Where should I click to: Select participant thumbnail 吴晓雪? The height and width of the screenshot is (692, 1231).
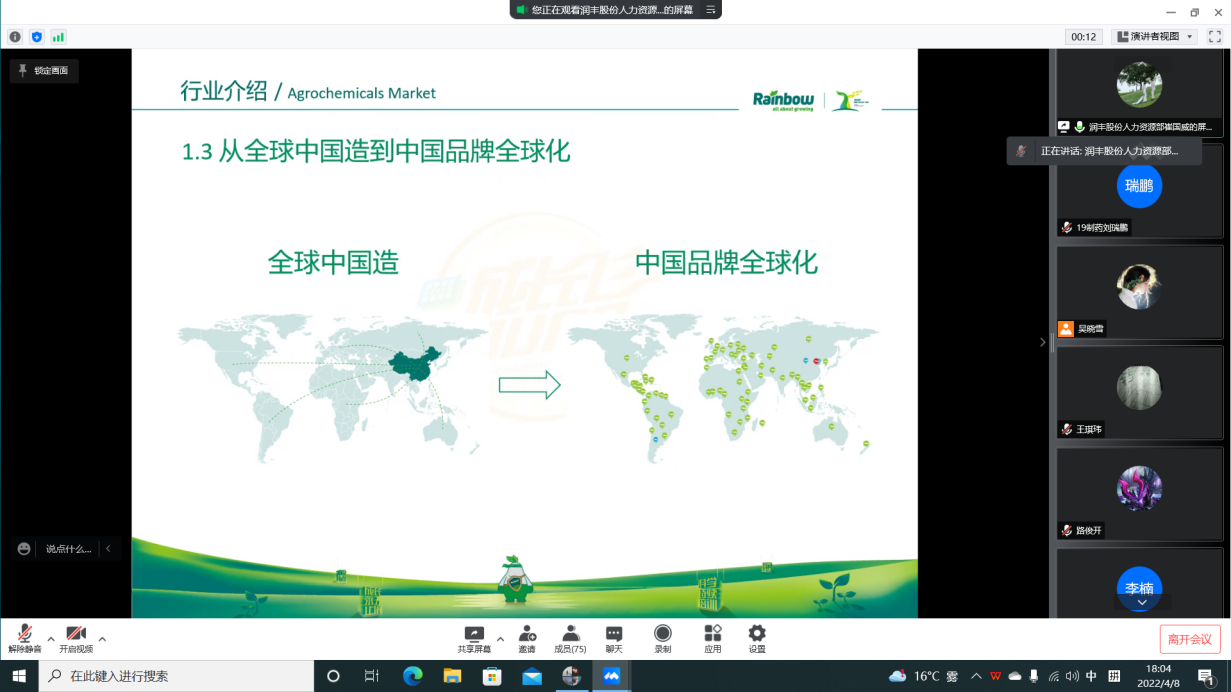pos(1139,294)
